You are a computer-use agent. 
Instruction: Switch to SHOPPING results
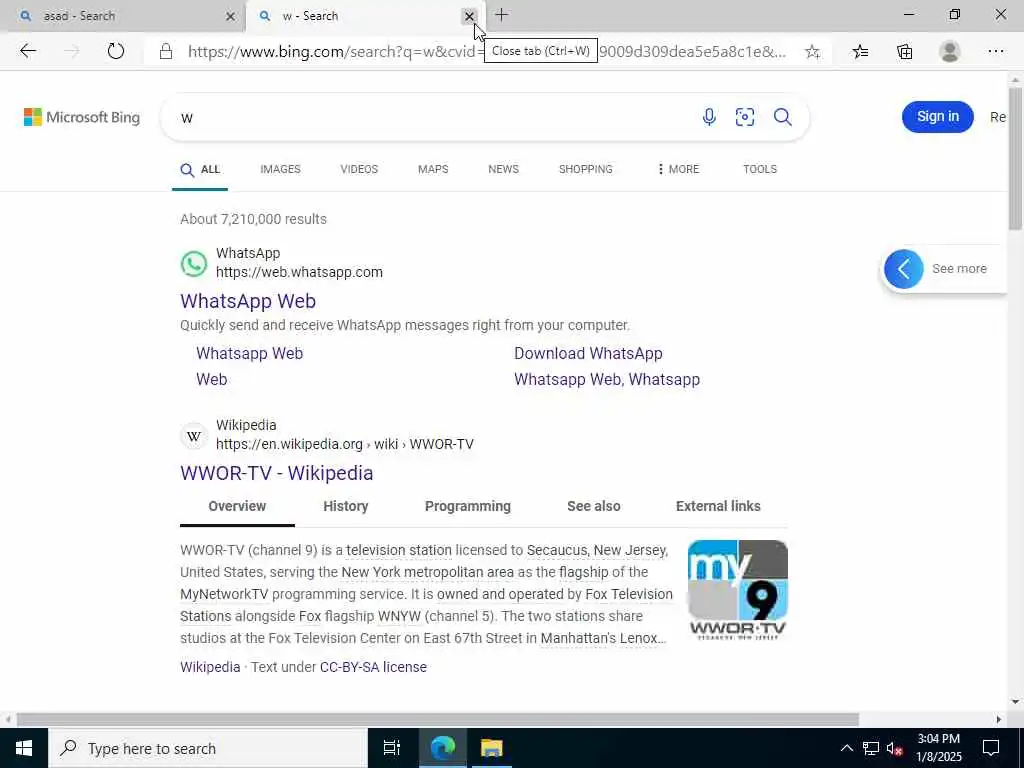click(586, 169)
